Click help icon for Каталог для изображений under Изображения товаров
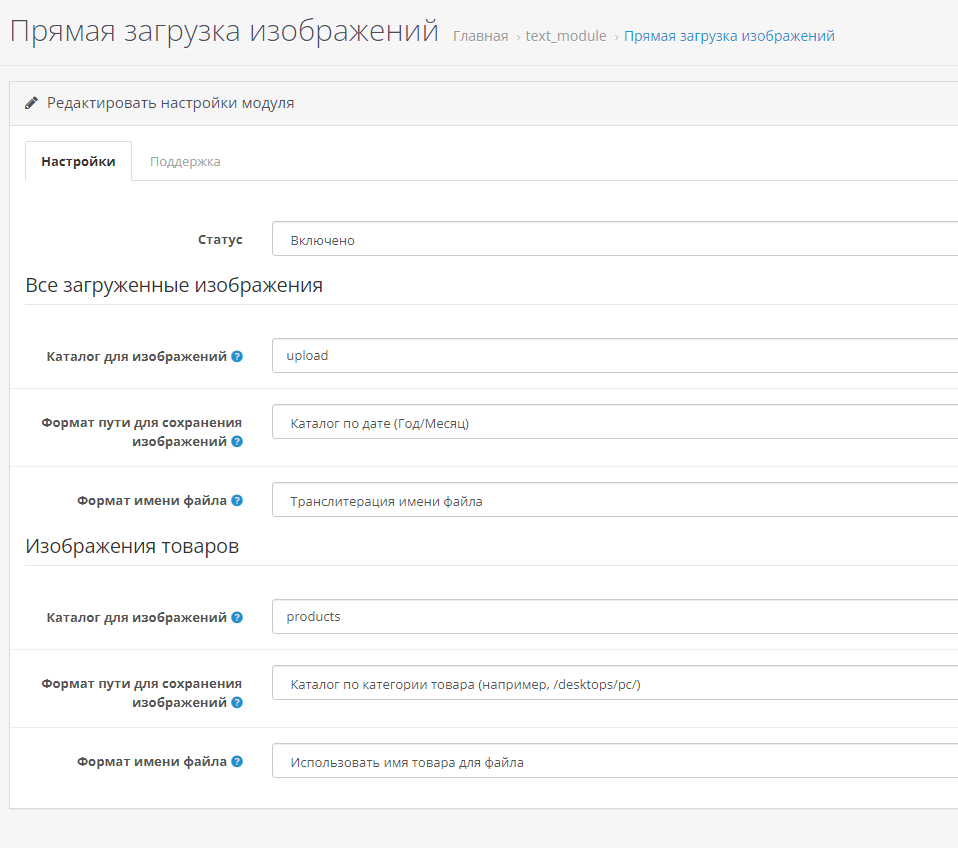Screen dimensions: 958x848 pyautogui.click(x=237, y=617)
